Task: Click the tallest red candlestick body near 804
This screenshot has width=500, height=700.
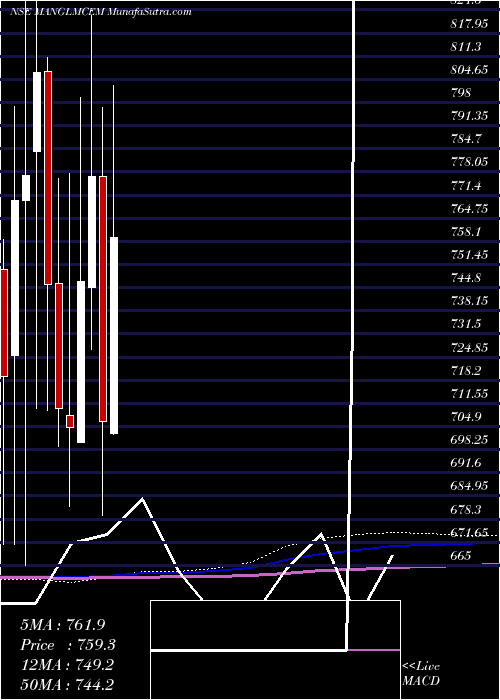Action: (48, 178)
